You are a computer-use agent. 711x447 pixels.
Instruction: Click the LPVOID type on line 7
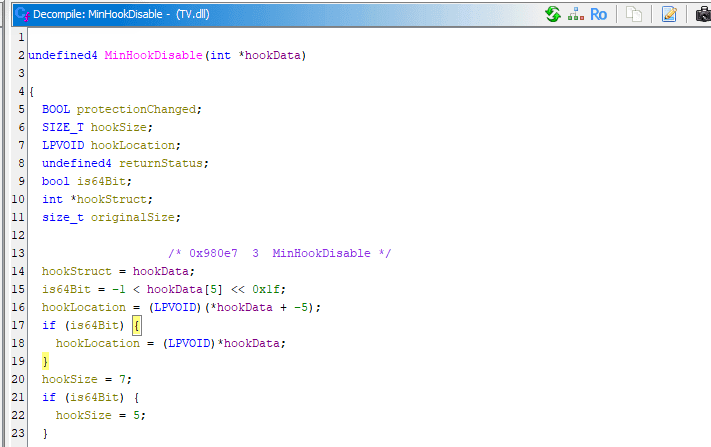63,145
